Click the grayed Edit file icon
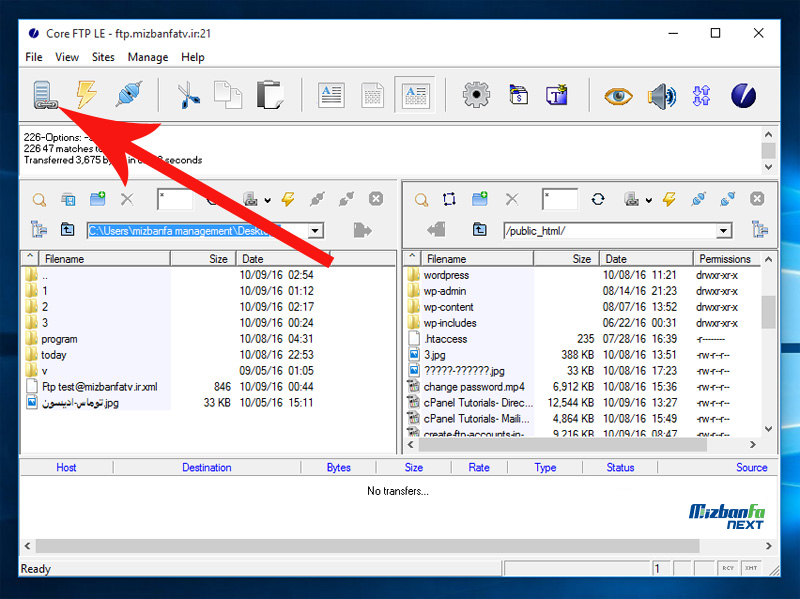 click(x=372, y=95)
